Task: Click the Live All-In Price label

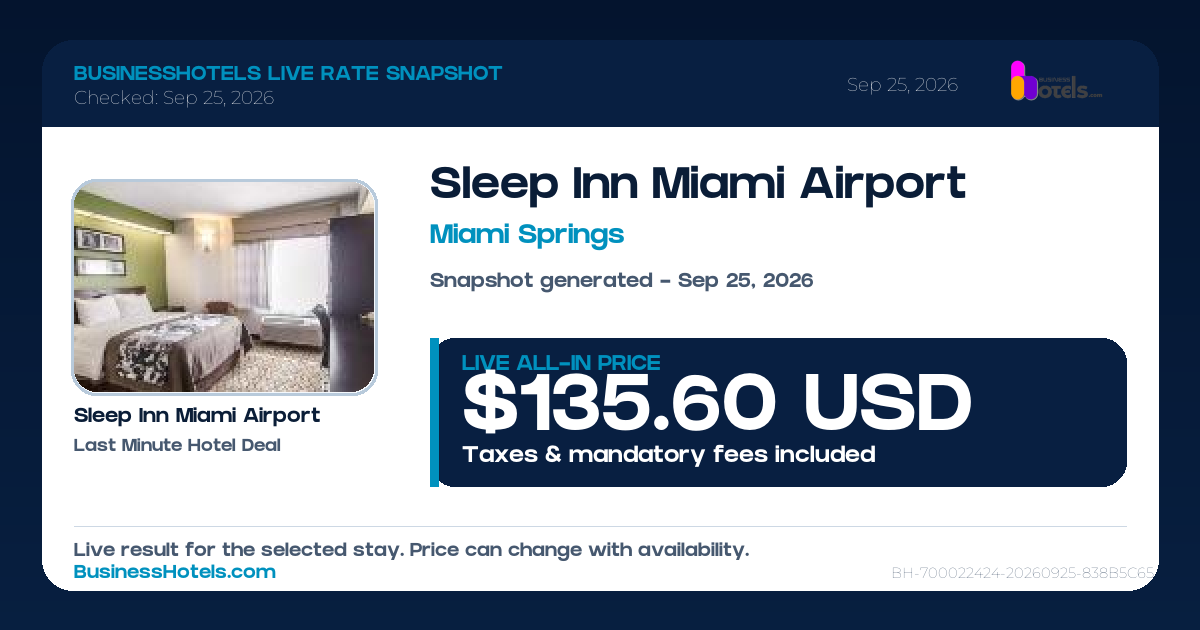Action: (561, 363)
